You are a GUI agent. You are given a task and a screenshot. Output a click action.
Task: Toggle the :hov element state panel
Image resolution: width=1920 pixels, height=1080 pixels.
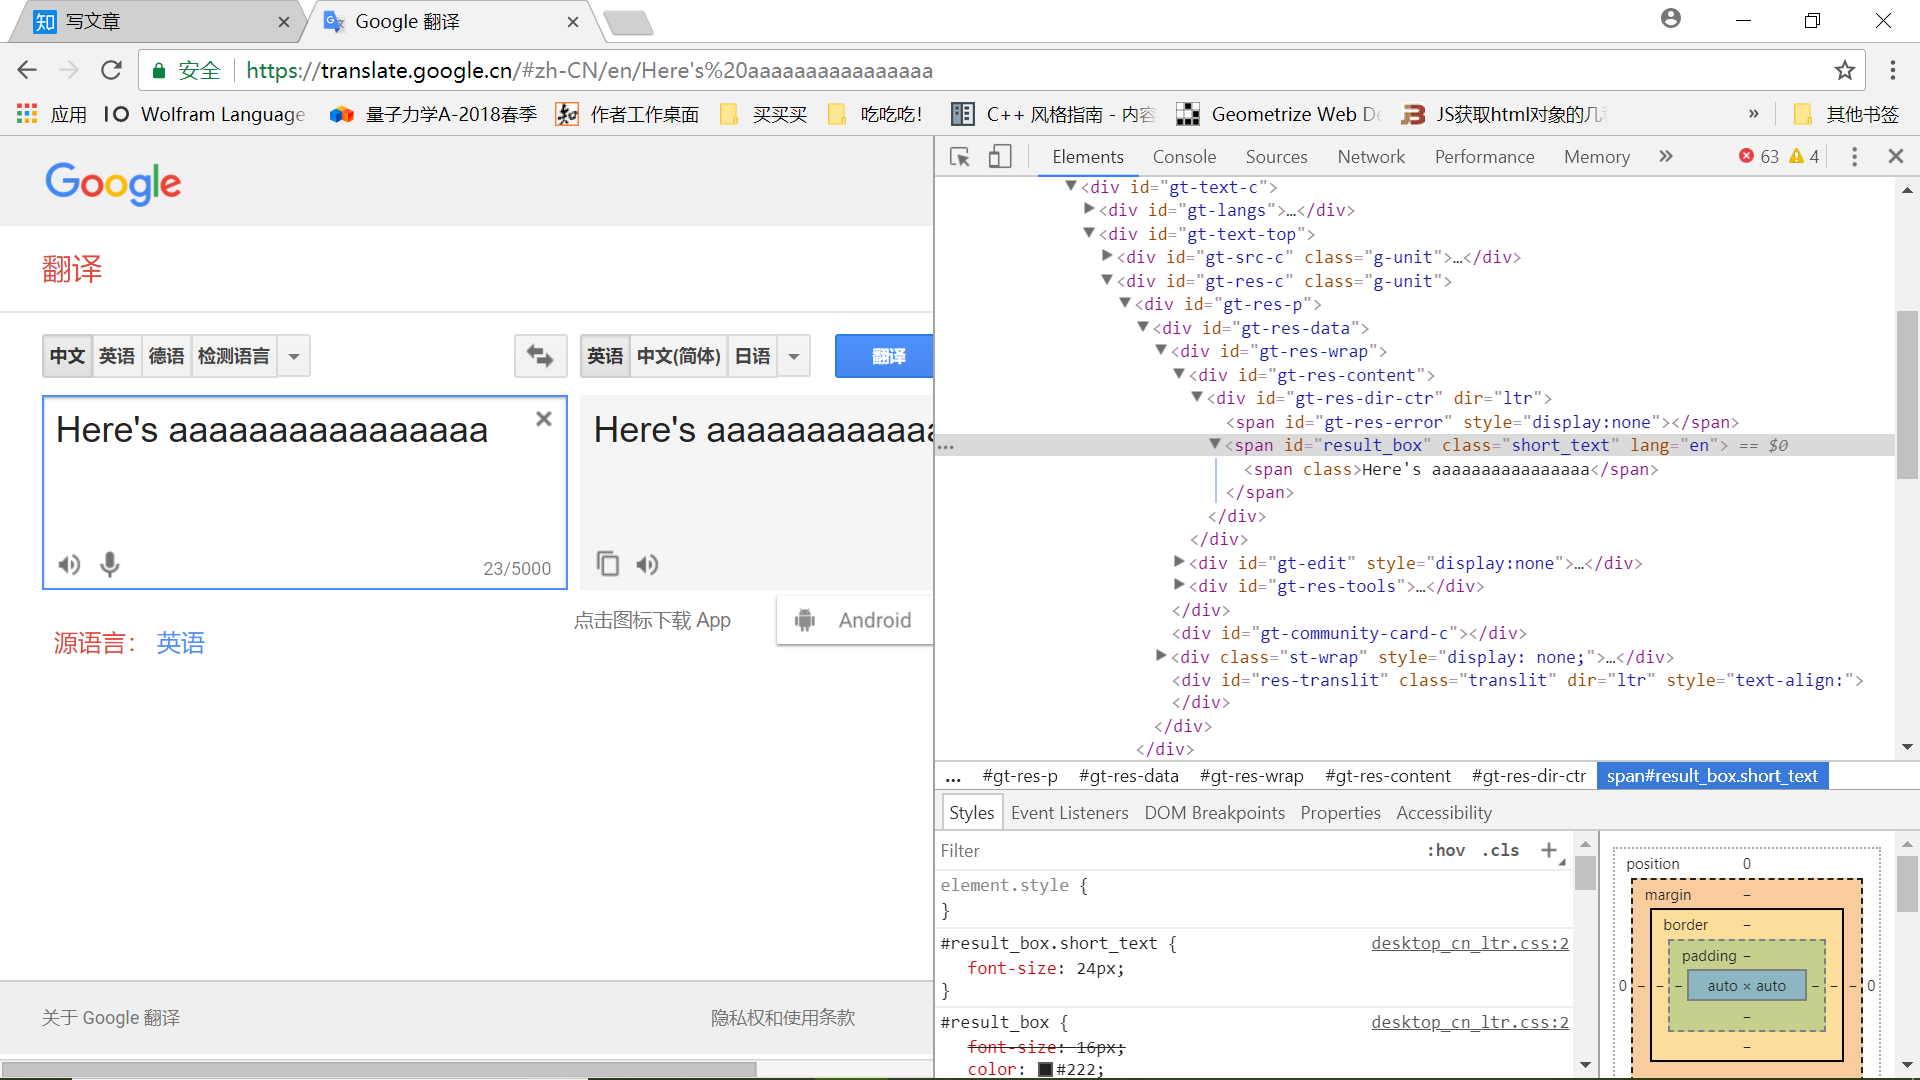[x=1446, y=850]
